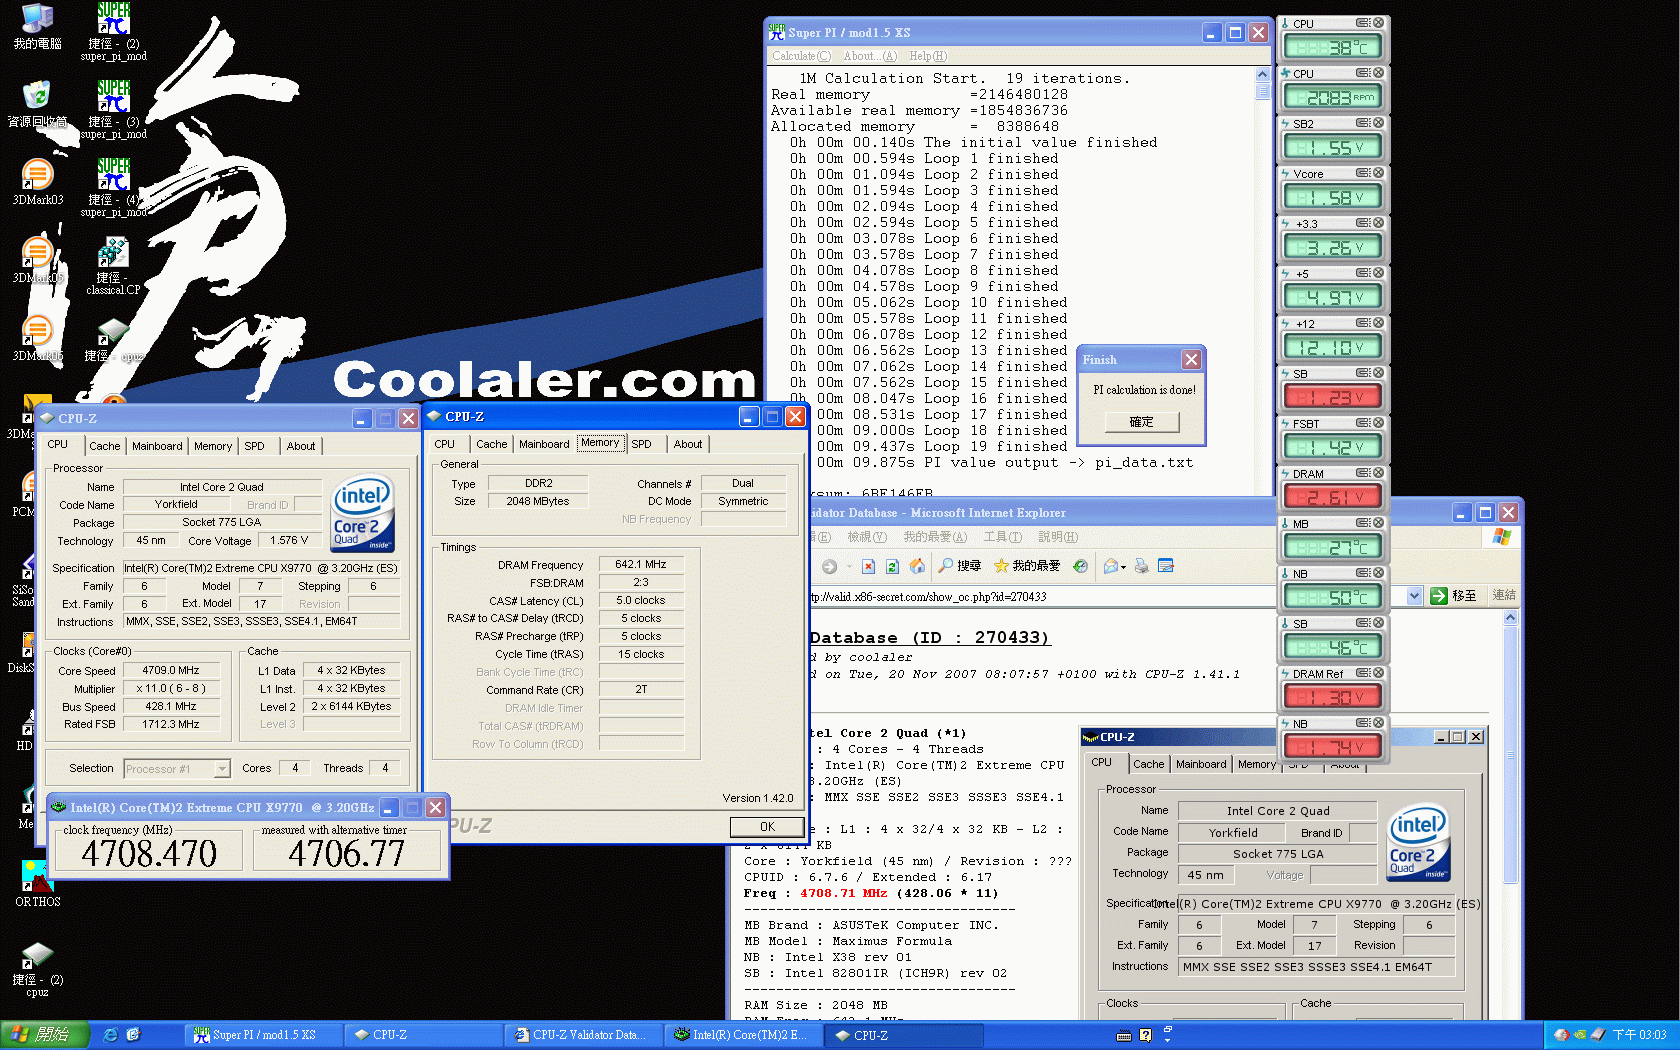The image size is (1680, 1050).
Task: Select CPU tab in the Memory CPU-Z window
Action: [x=445, y=444]
